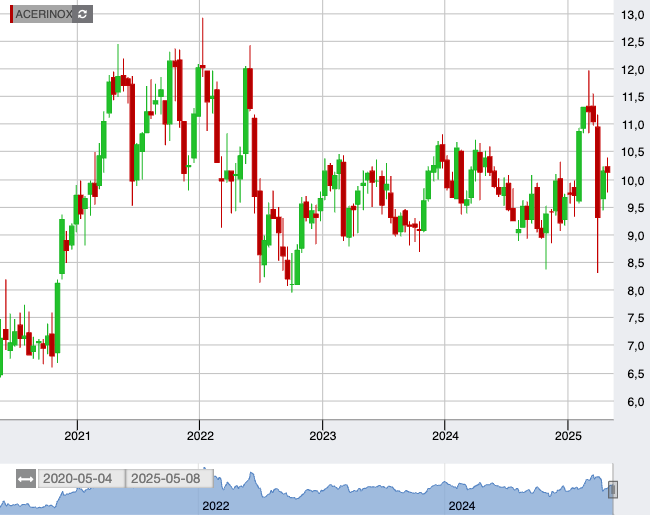
Task: Click the 8,0 price axis label
Action: [635, 291]
